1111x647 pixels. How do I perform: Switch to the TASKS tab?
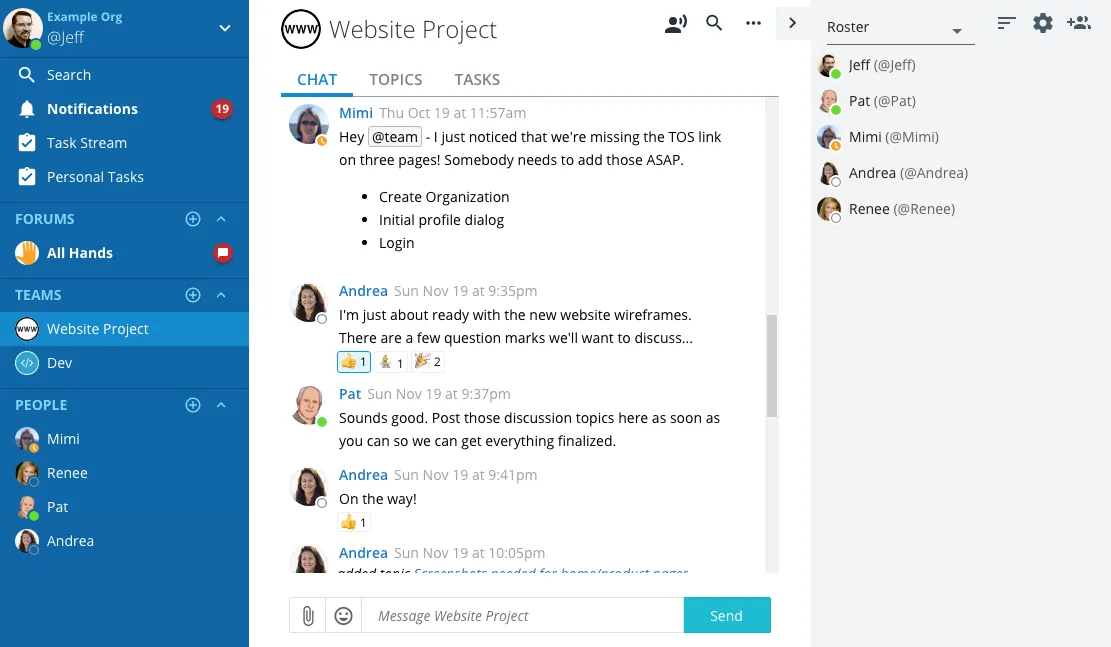[x=477, y=79]
